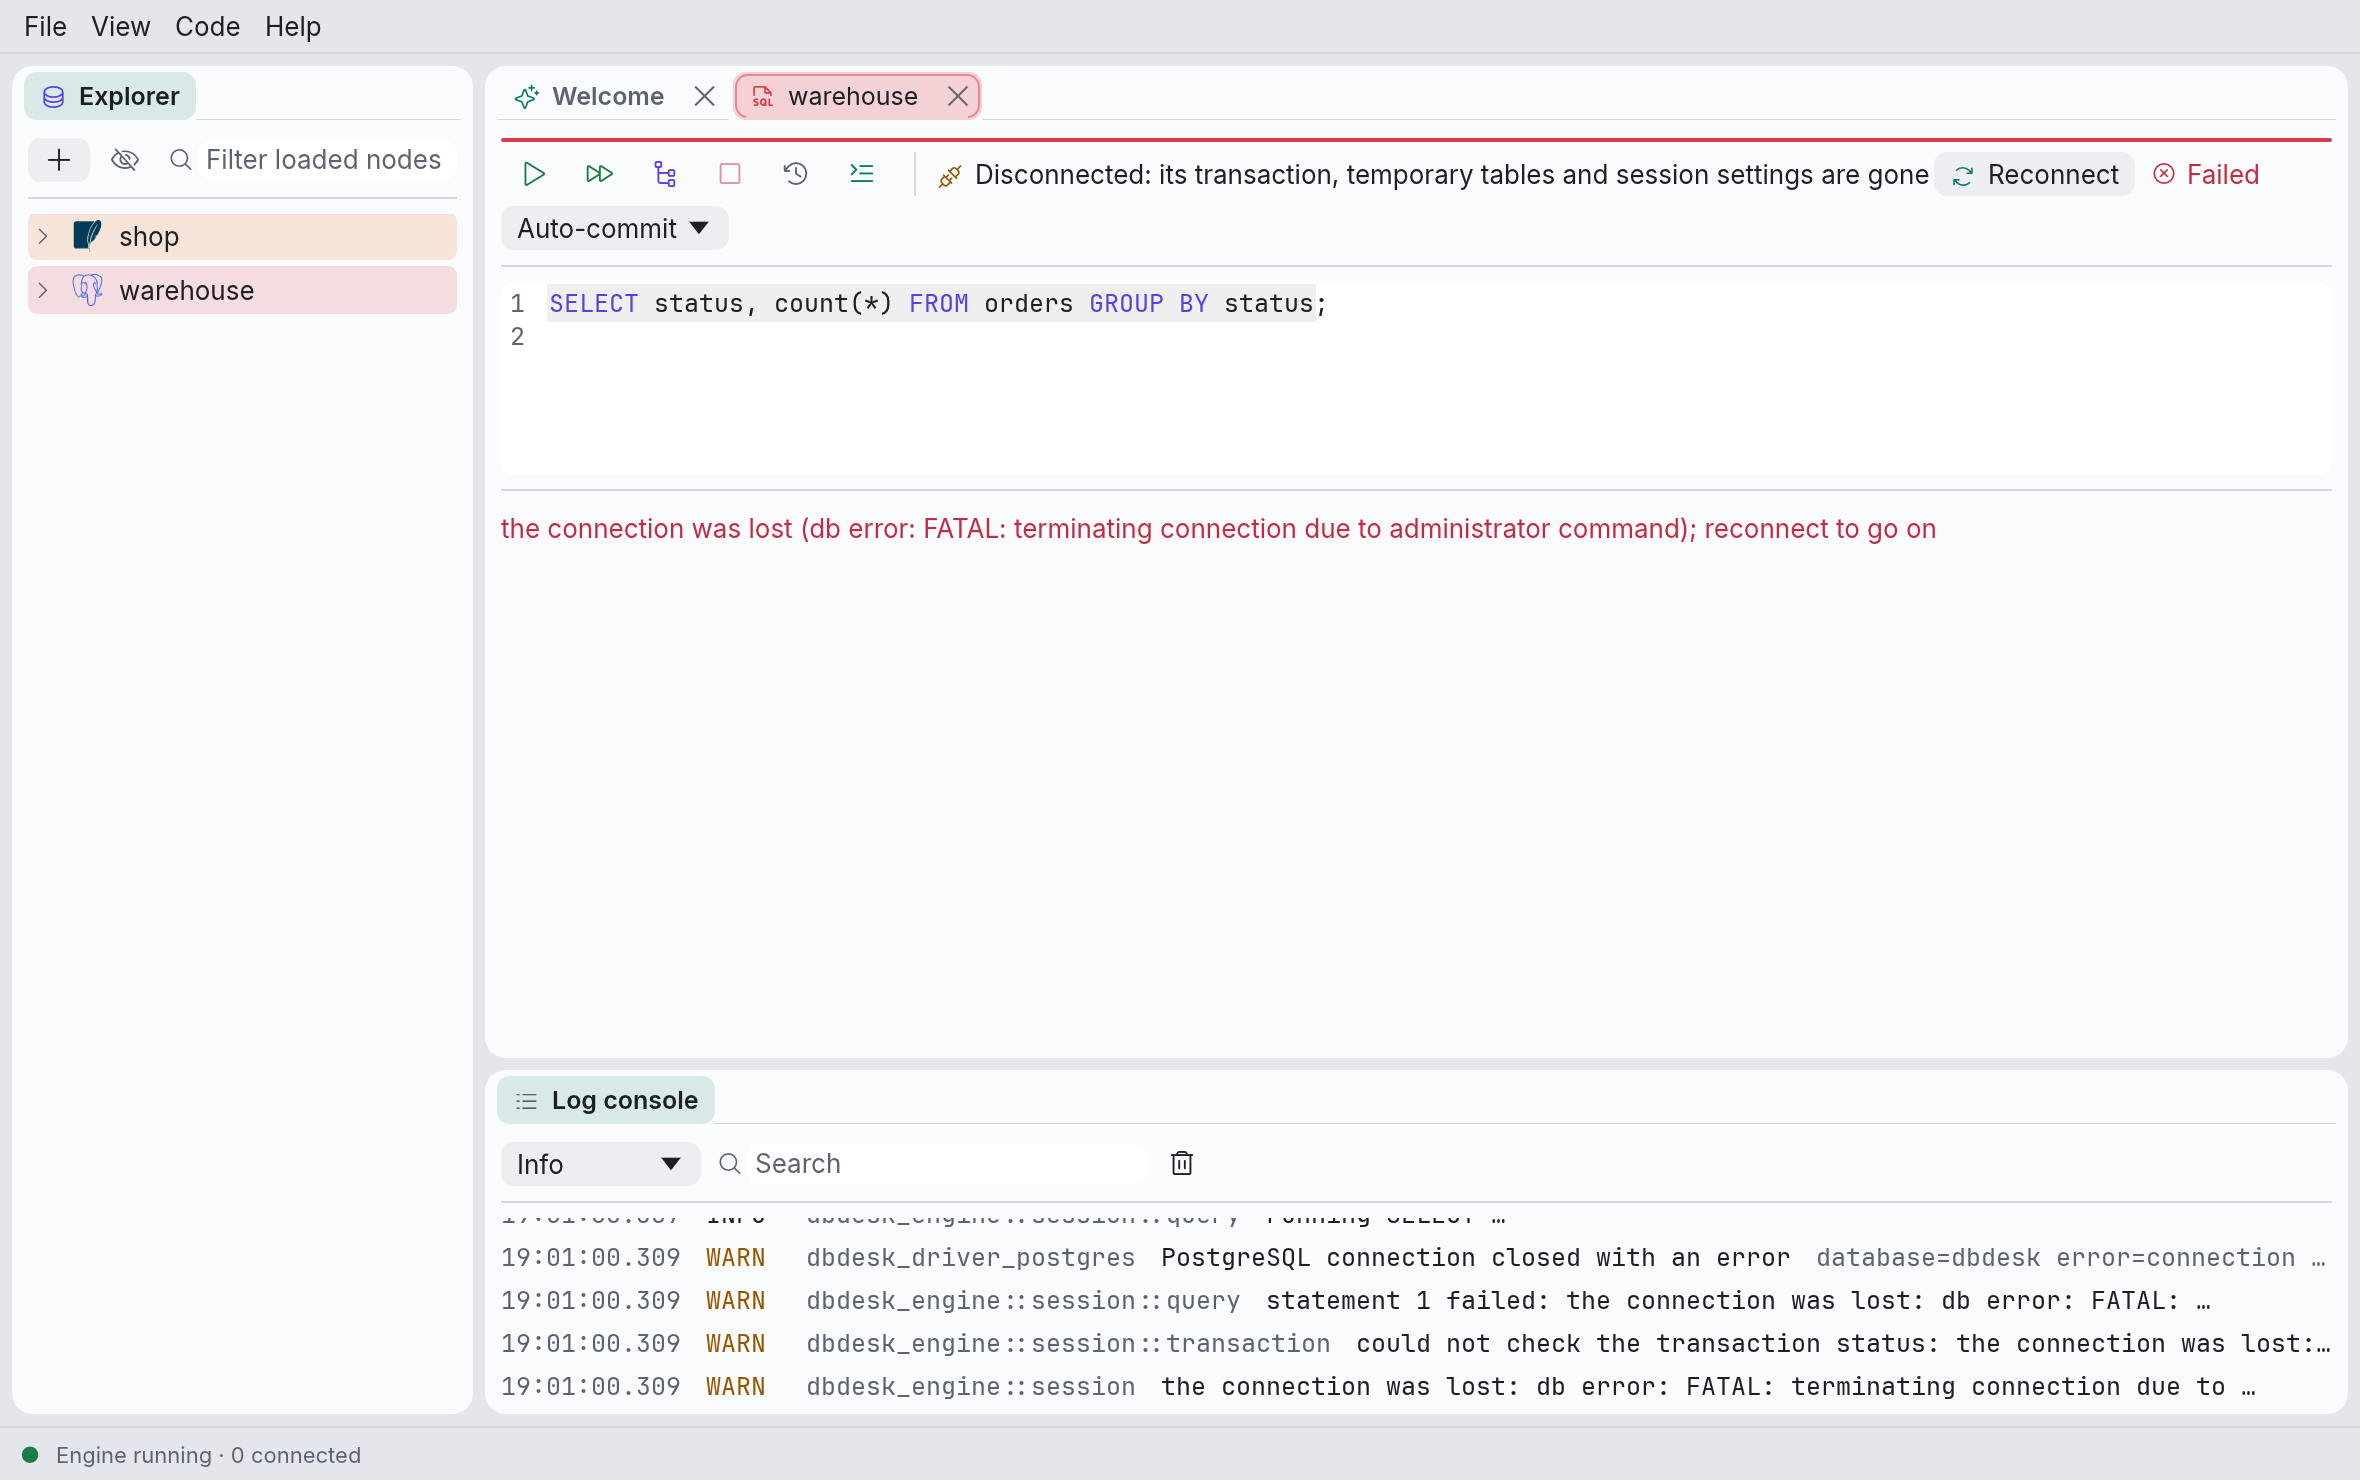The height and width of the screenshot is (1480, 2360).
Task: Click the disconnected plug icon
Action: coord(950,176)
